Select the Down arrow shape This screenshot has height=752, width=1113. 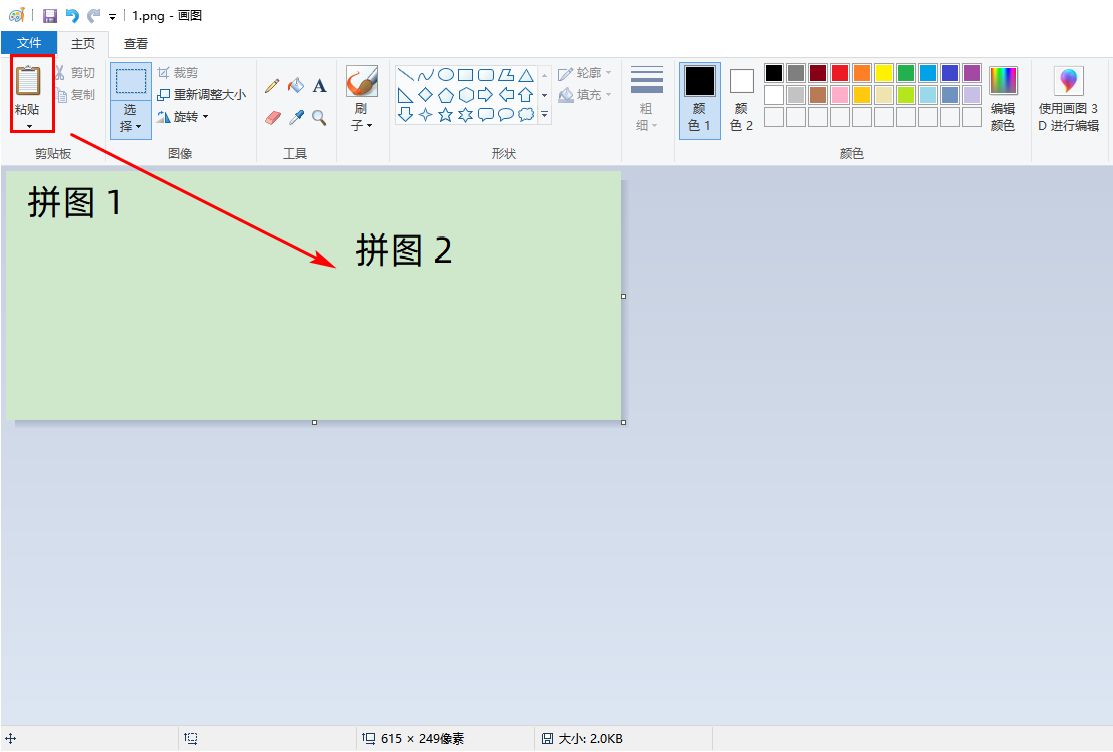(x=405, y=114)
